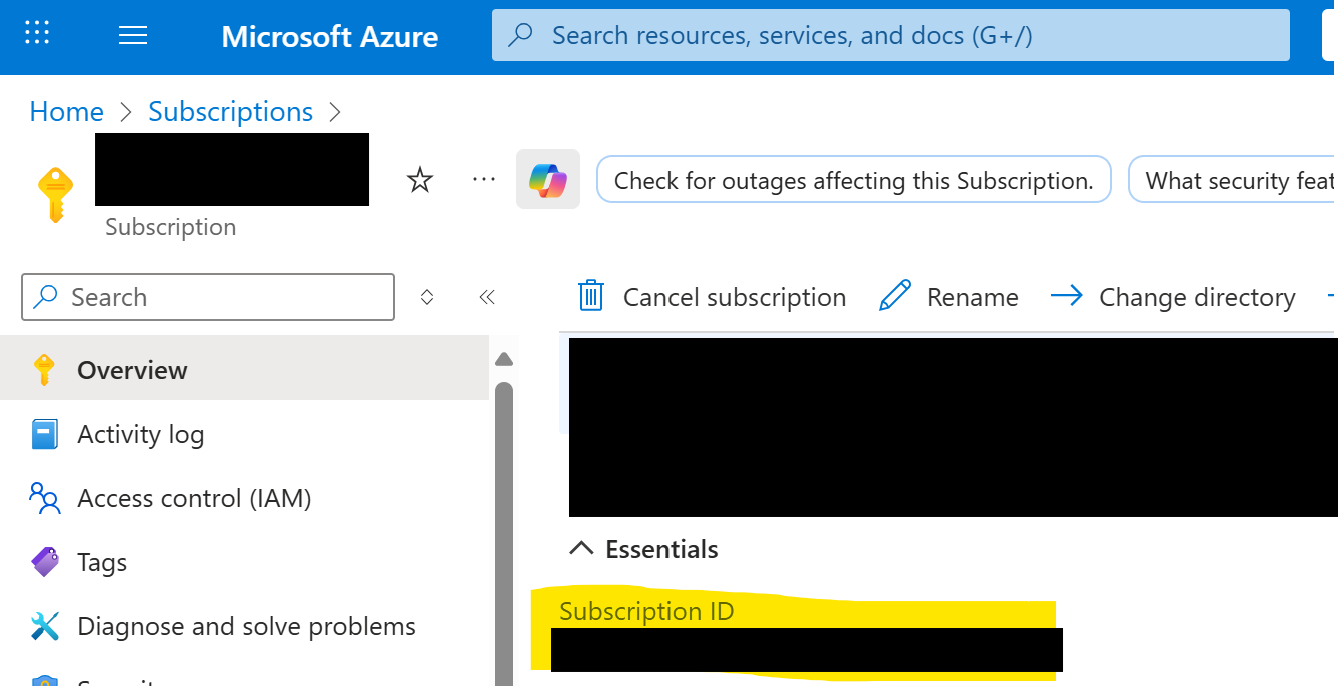Open the Overview menu entry
Viewport: 1338px width, 686px height.
click(x=131, y=369)
